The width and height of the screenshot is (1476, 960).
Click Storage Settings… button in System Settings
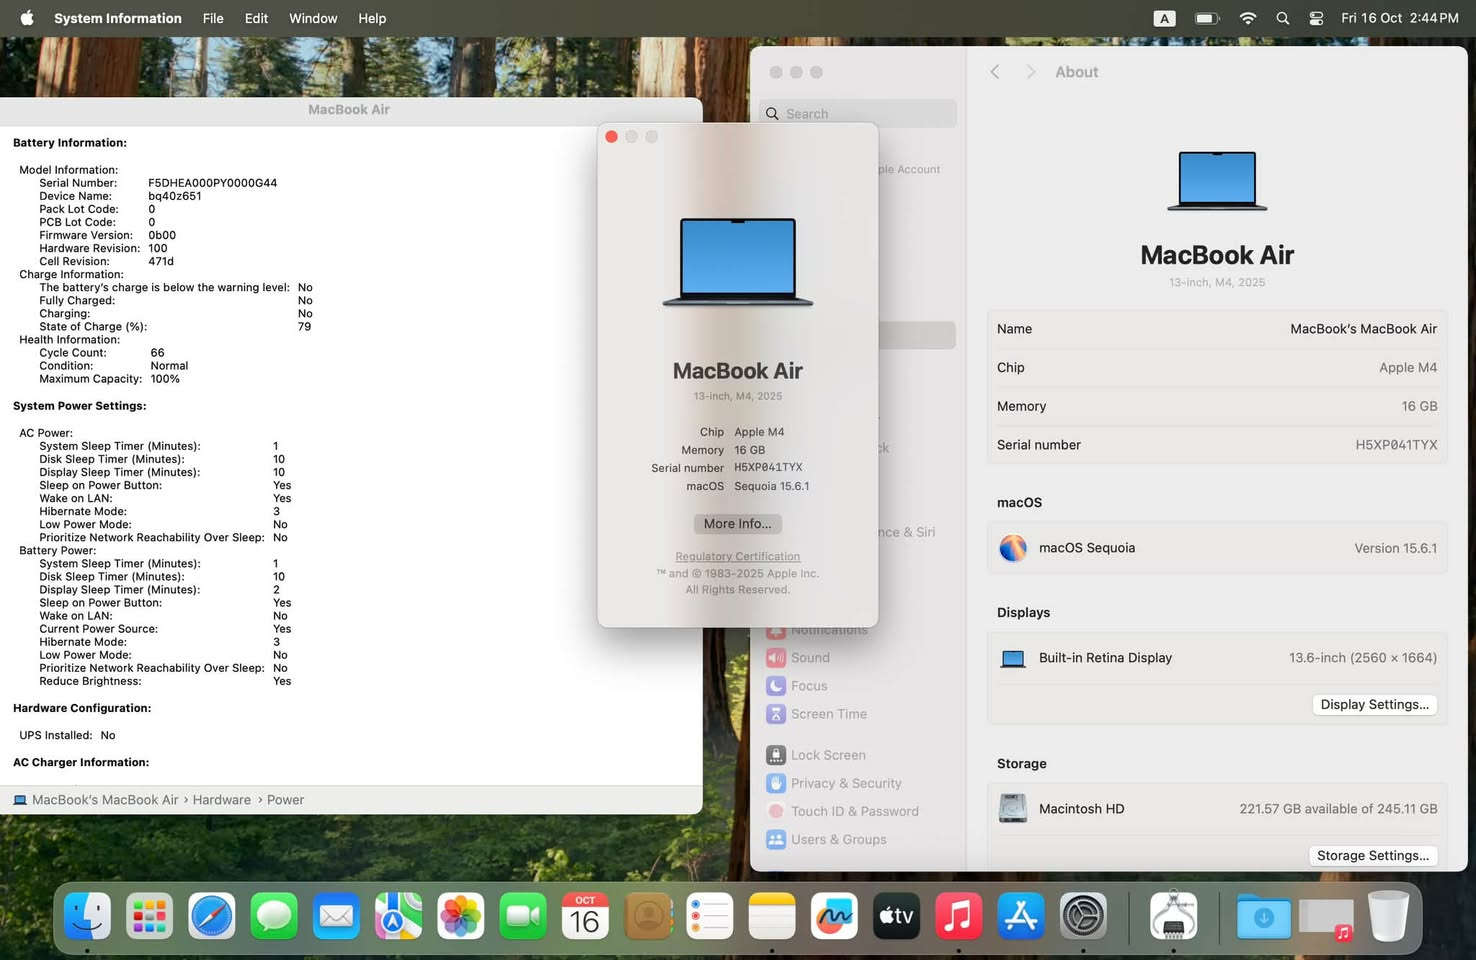(x=1373, y=856)
